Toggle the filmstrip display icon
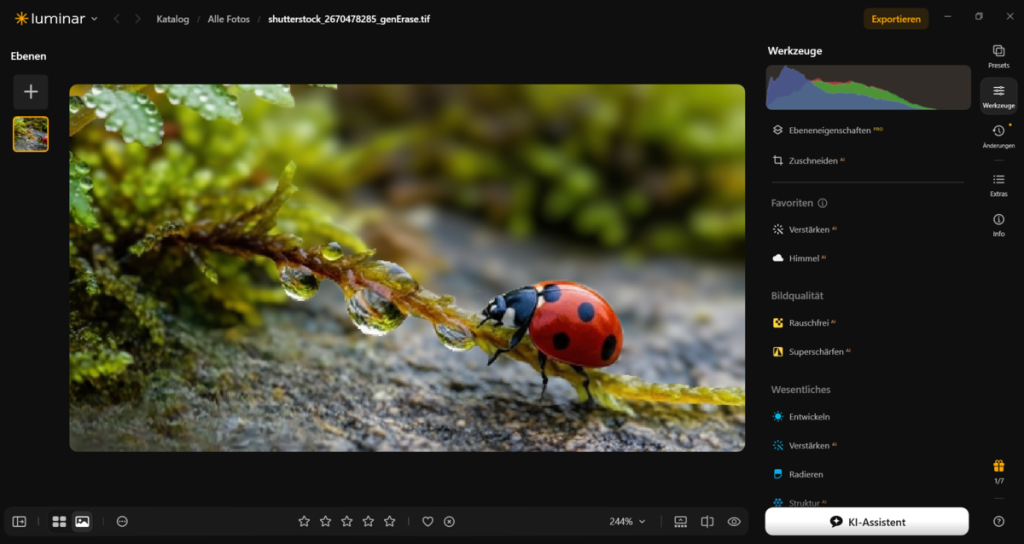 [x=680, y=522]
